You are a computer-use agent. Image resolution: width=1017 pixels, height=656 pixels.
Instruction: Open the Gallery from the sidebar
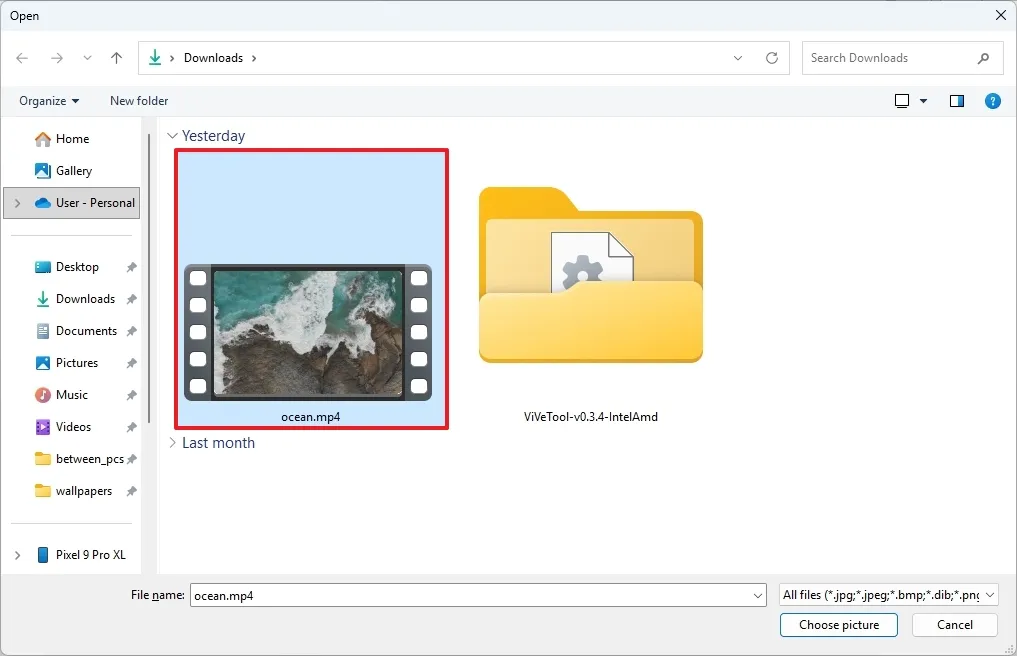click(74, 170)
